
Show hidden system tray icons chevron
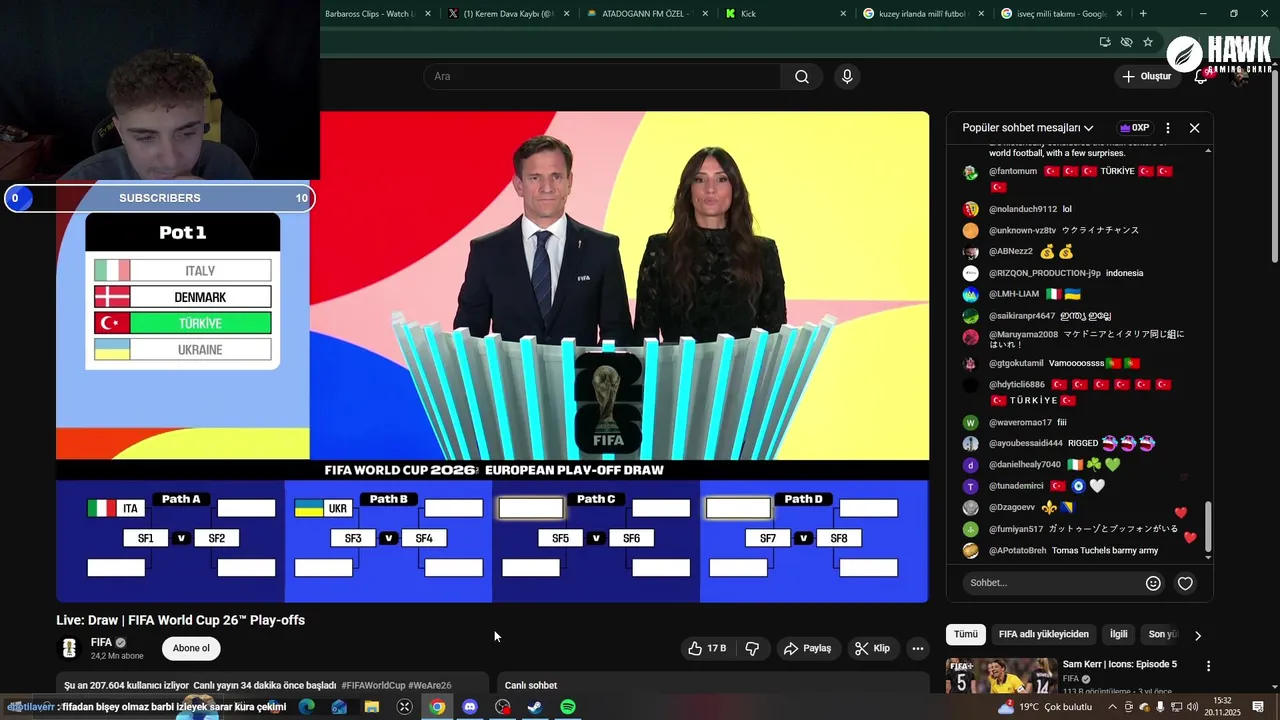(1113, 707)
